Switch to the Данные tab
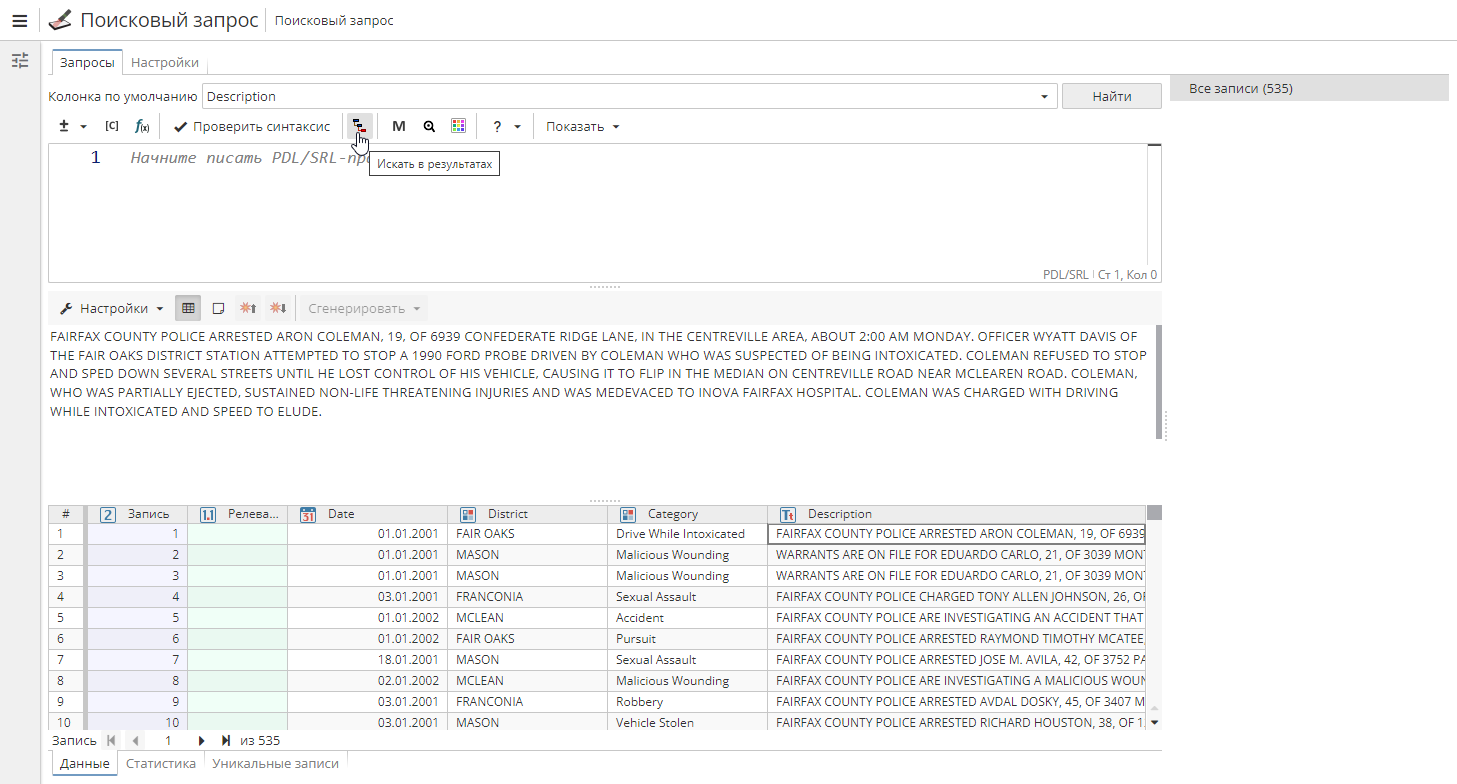This screenshot has height=784, width=1457. click(84, 763)
